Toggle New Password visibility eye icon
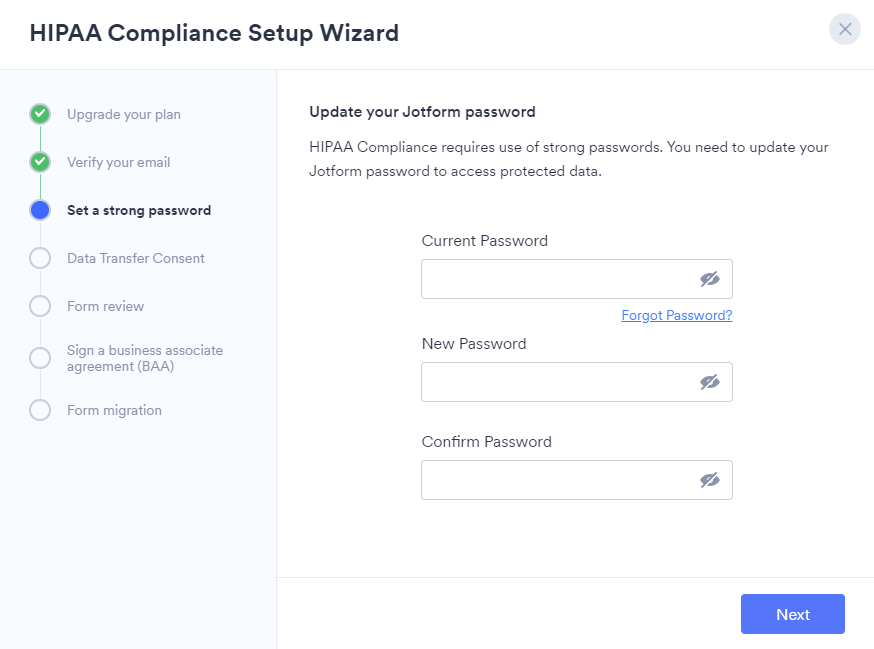Screen dimensions: 874x649 (x=710, y=382)
